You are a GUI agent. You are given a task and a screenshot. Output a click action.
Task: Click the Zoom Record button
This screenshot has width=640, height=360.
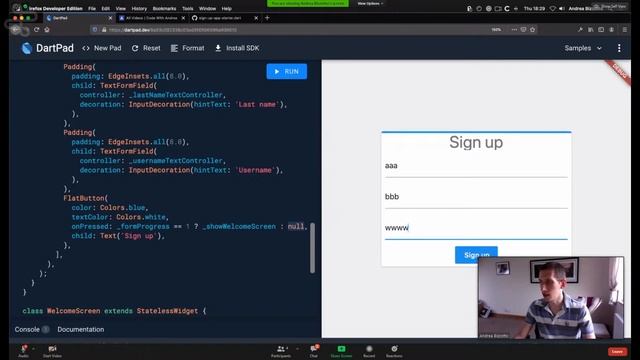tap(369, 351)
